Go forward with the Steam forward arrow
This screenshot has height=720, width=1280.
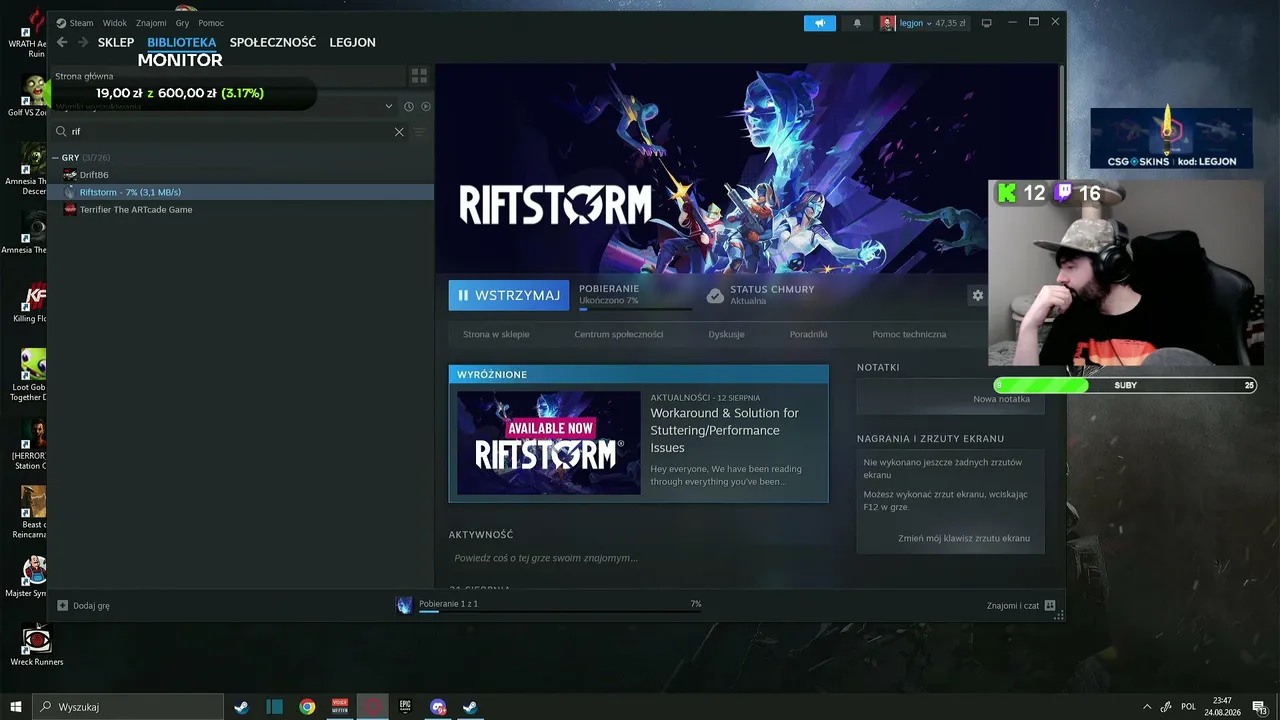point(83,42)
